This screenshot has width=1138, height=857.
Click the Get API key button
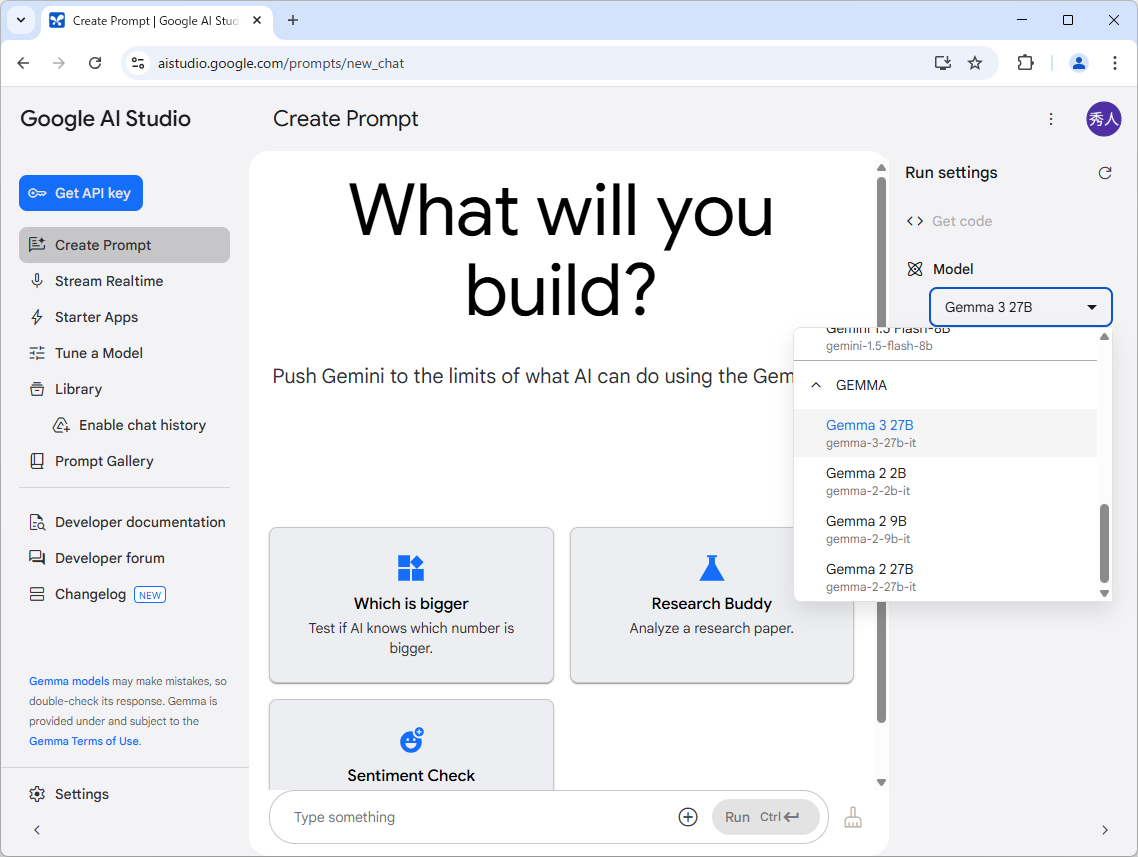click(80, 193)
